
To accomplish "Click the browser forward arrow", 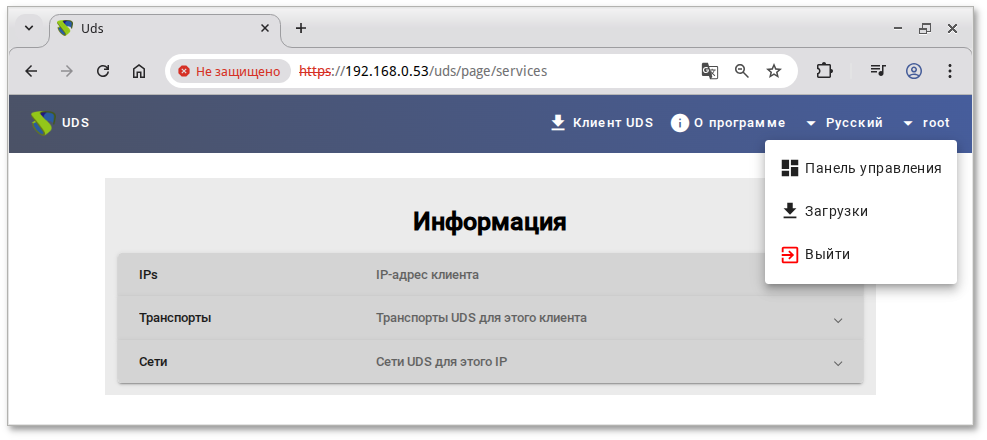I will (x=67, y=71).
